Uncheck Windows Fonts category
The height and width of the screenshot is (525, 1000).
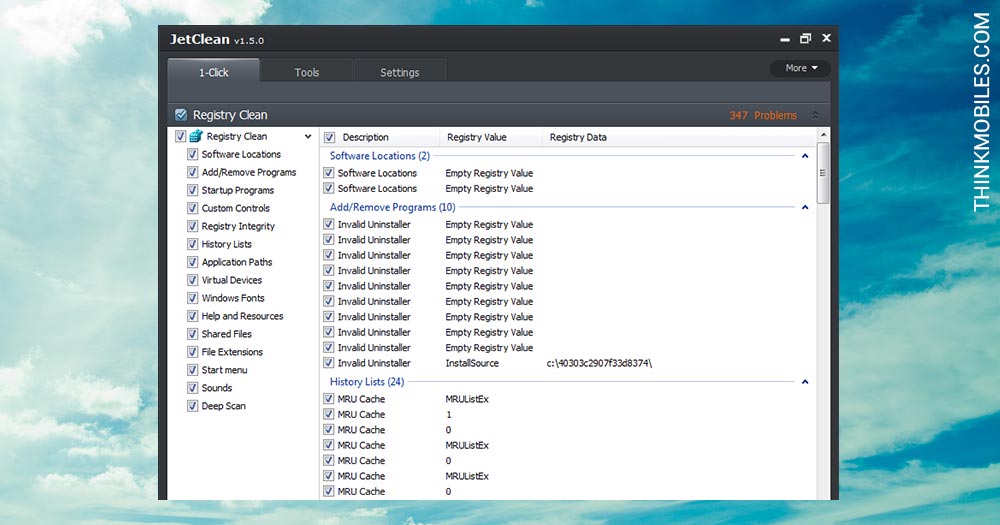pyautogui.click(x=192, y=298)
